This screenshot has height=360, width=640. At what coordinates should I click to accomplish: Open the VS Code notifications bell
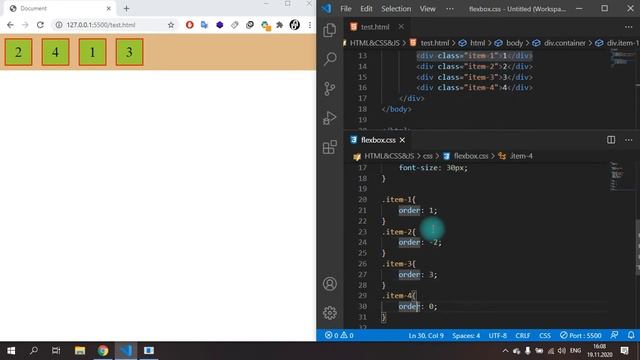pos(631,336)
